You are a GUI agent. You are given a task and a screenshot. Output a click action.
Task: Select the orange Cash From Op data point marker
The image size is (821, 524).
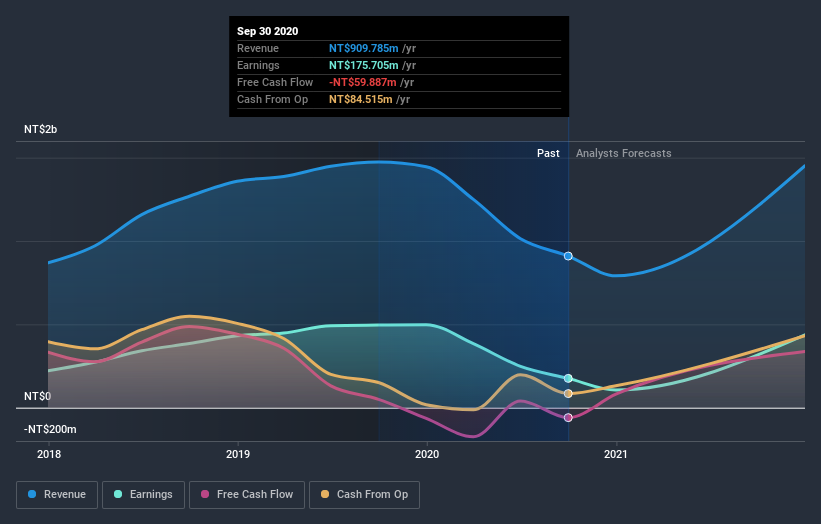[568, 394]
